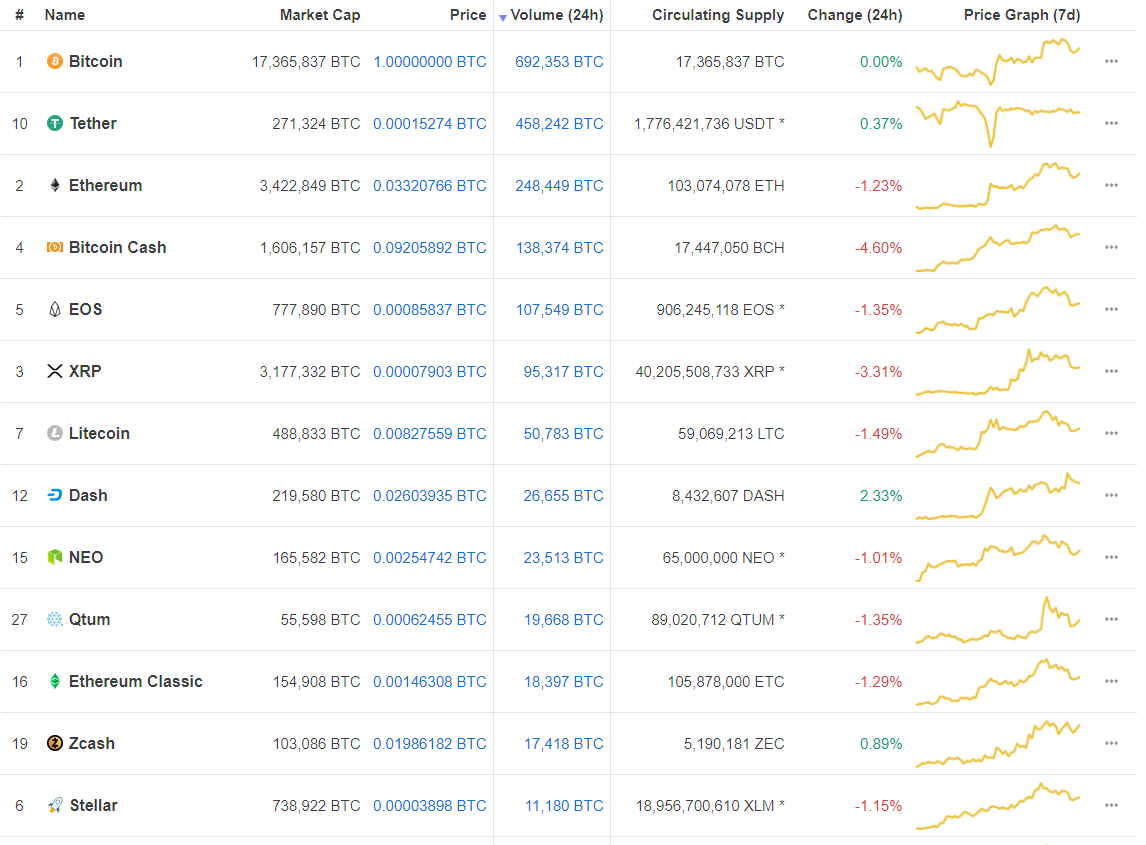Open Tether's 458,242 BTC volume link

coord(559,124)
